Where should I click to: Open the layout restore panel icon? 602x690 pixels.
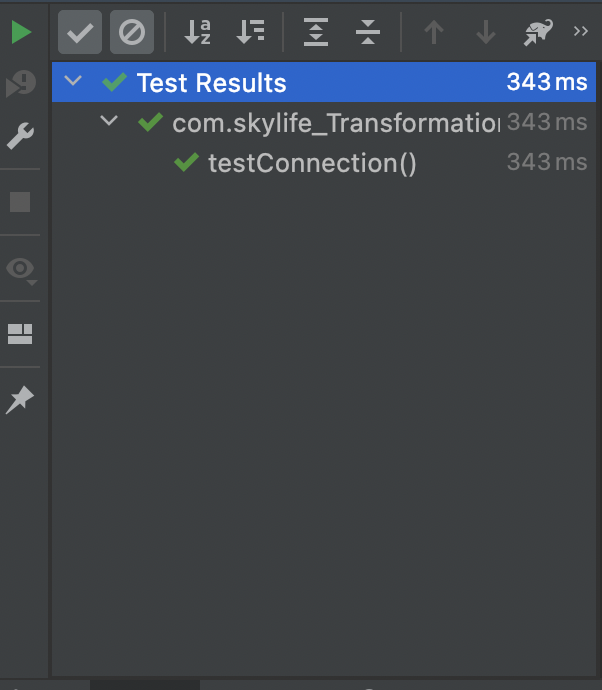pyautogui.click(x=20, y=334)
